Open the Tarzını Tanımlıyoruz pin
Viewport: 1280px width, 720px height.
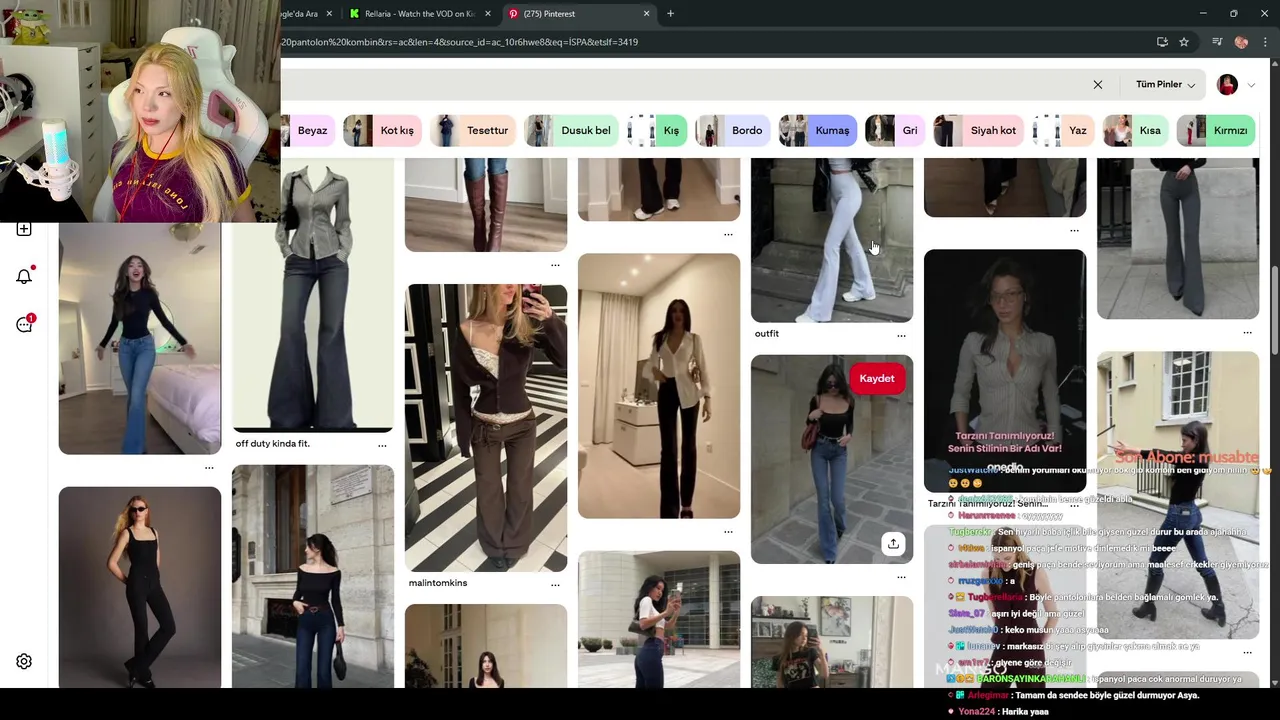pyautogui.click(x=1005, y=370)
